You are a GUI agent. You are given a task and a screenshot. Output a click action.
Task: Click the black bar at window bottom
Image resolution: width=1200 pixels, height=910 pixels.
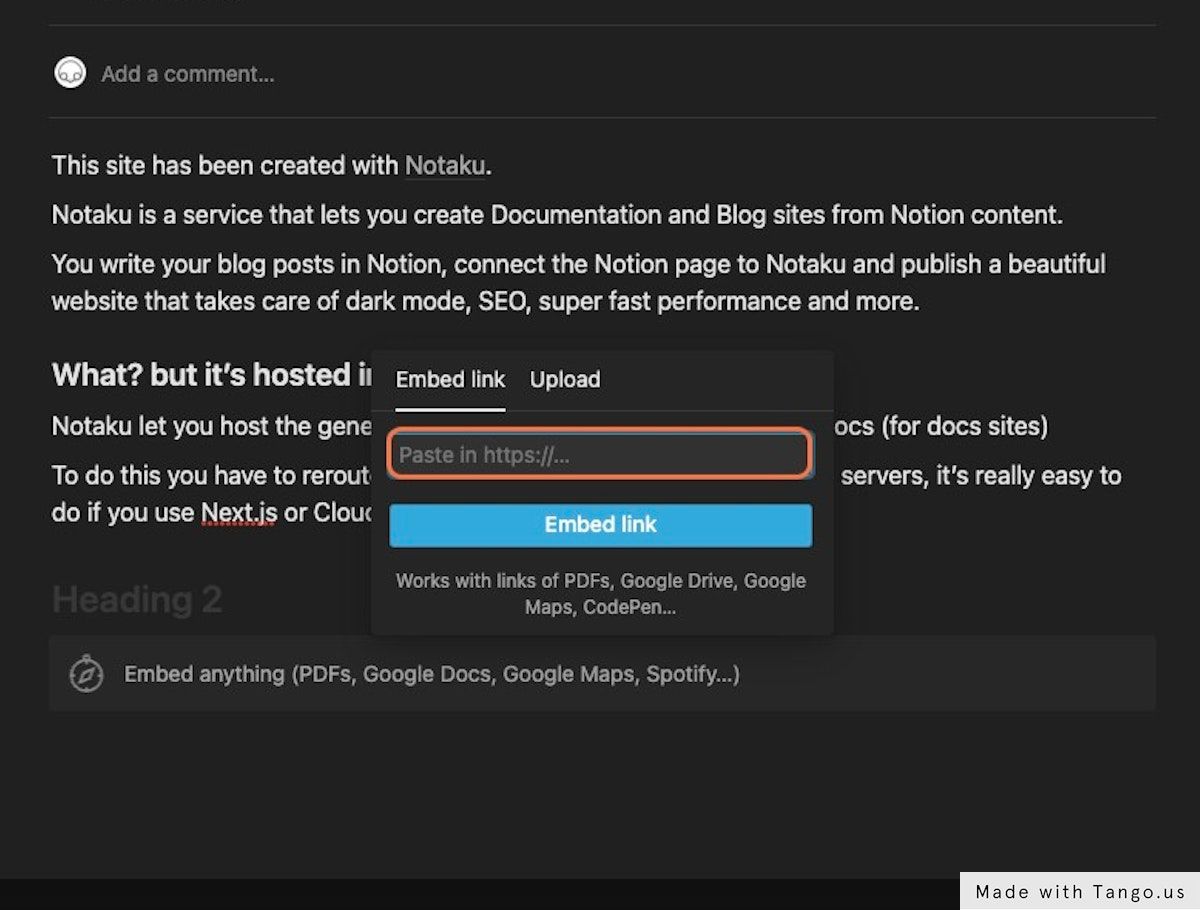[x=480, y=894]
